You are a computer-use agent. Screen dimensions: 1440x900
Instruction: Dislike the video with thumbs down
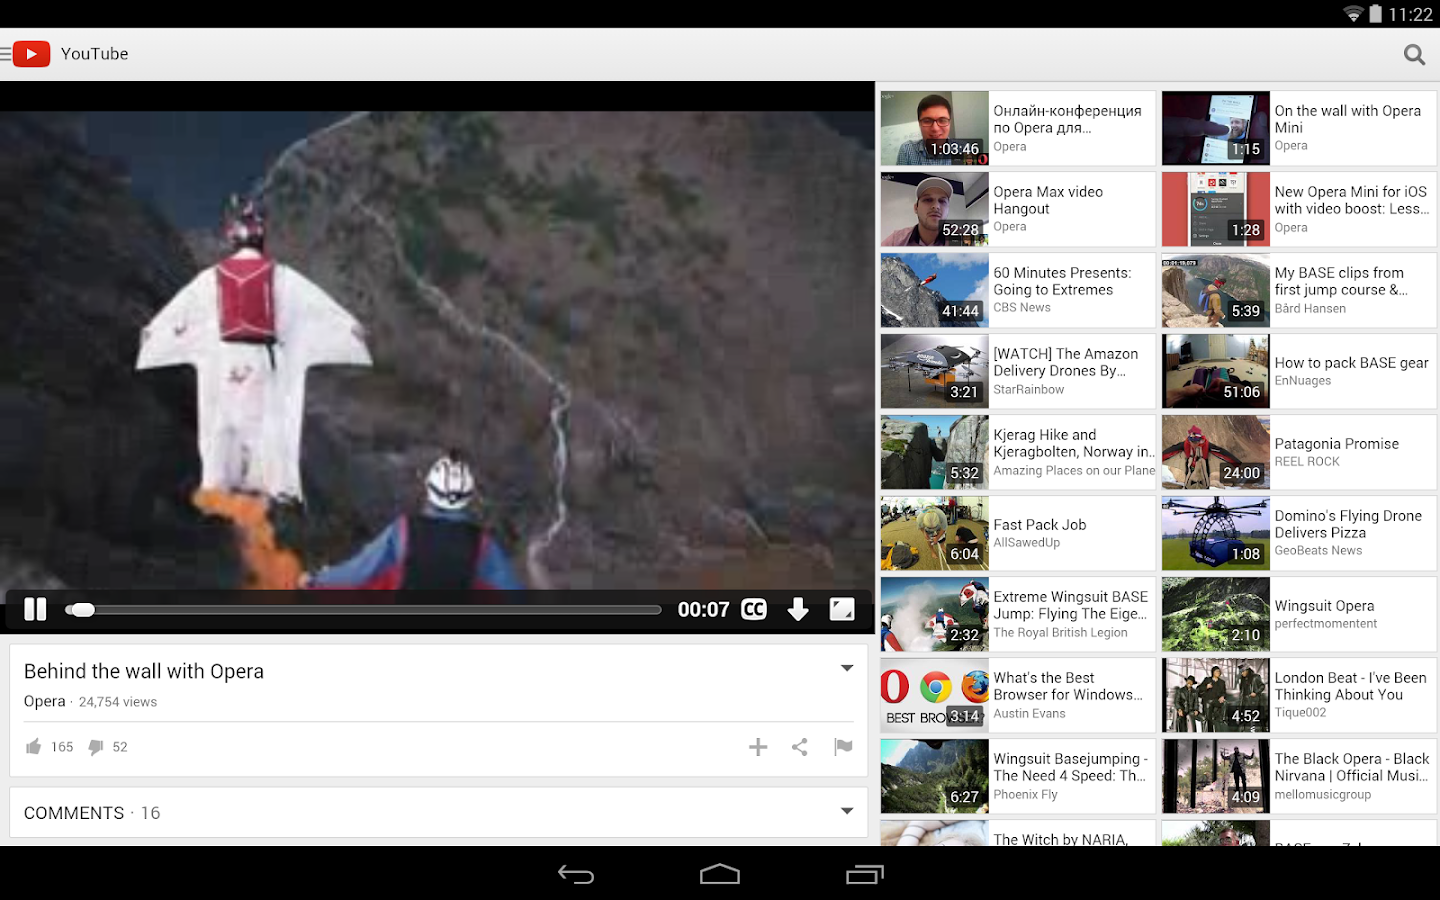96,747
